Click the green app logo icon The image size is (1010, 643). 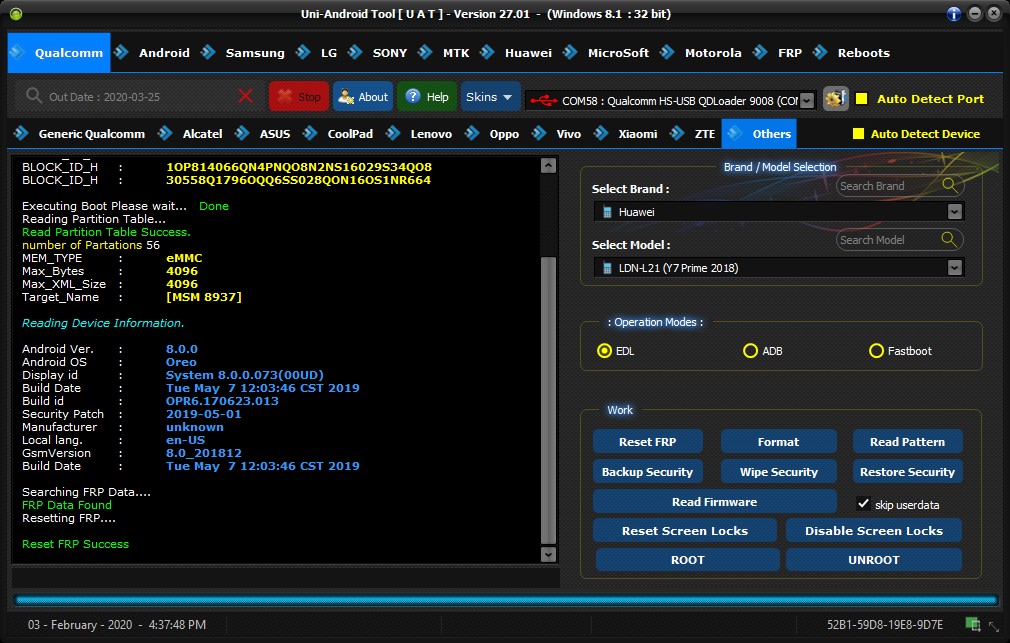tap(15, 14)
